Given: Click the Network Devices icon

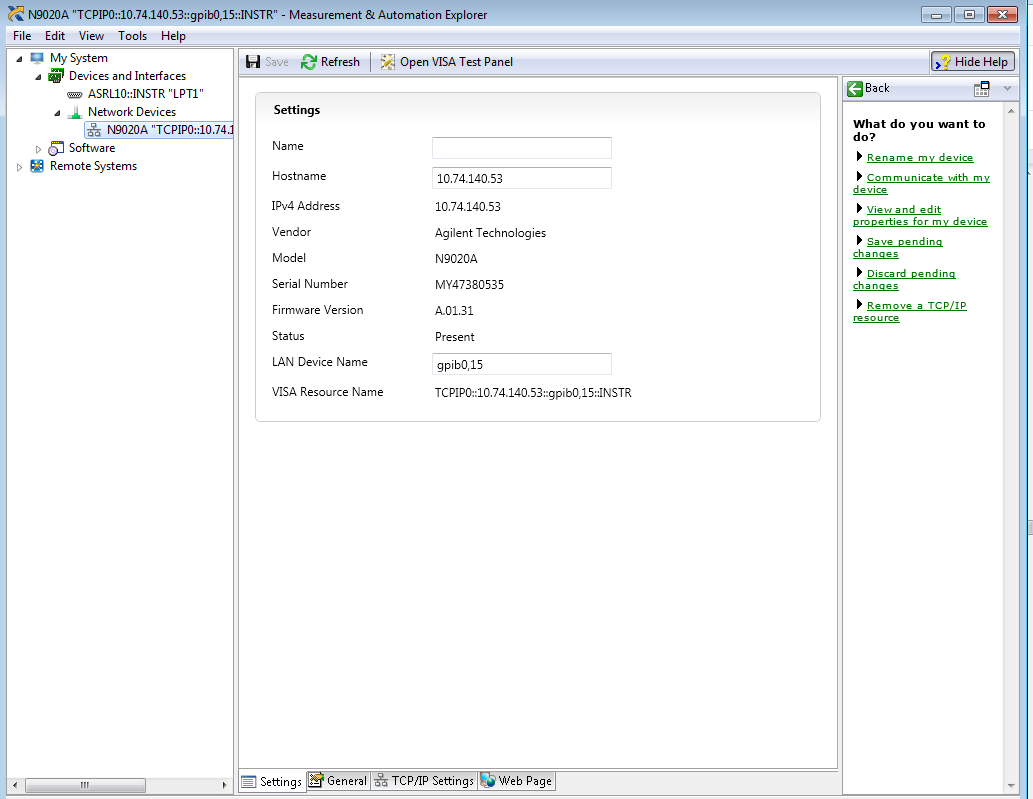Looking at the screenshot, I should [x=75, y=113].
